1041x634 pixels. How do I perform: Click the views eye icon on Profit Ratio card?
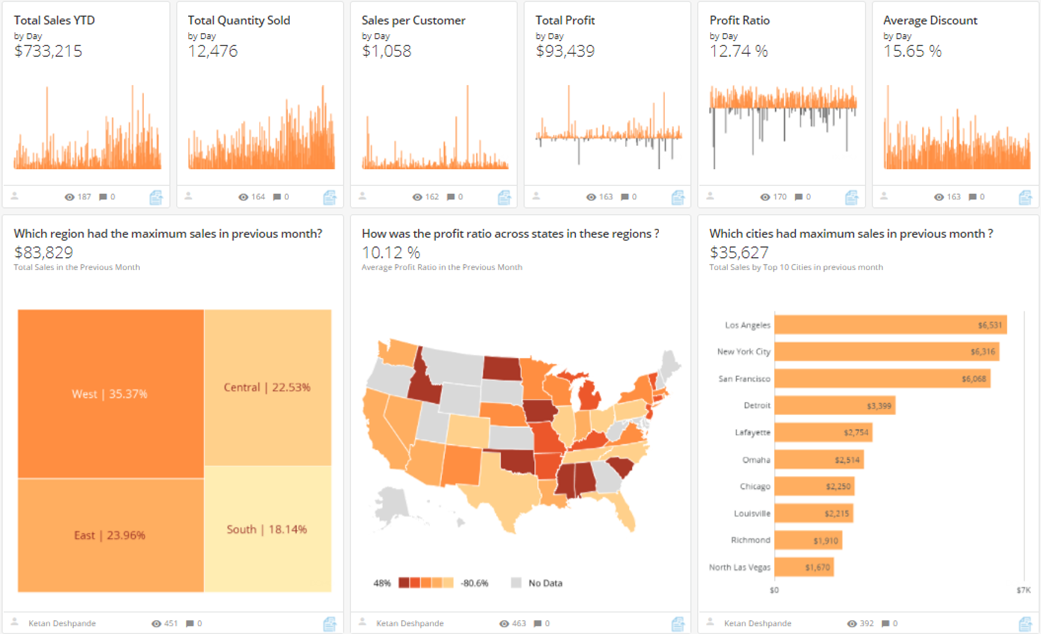(765, 198)
